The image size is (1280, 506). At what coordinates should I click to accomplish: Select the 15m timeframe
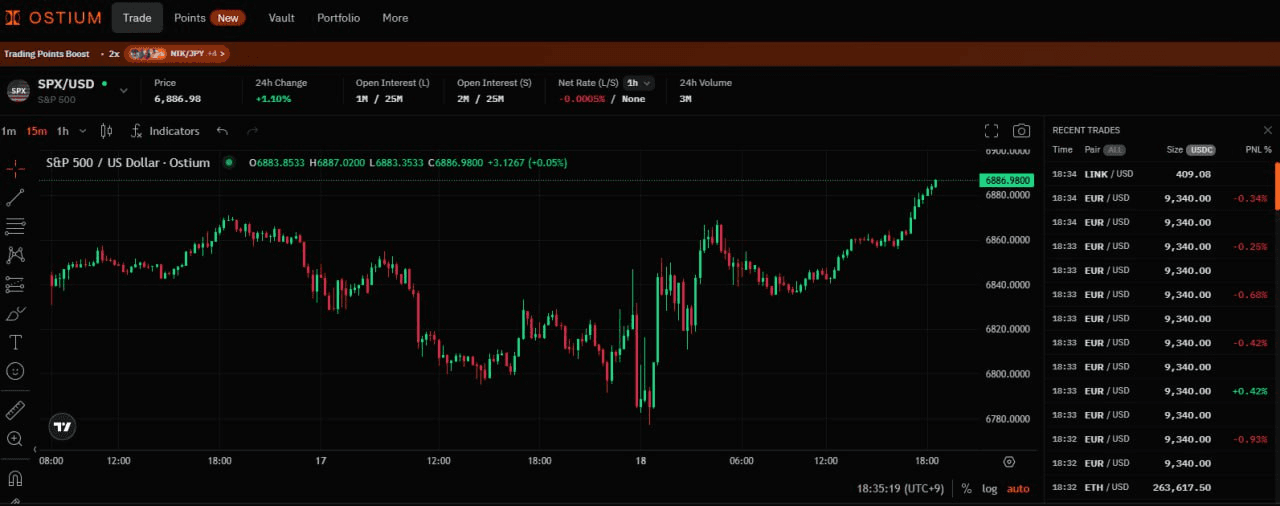[37, 131]
